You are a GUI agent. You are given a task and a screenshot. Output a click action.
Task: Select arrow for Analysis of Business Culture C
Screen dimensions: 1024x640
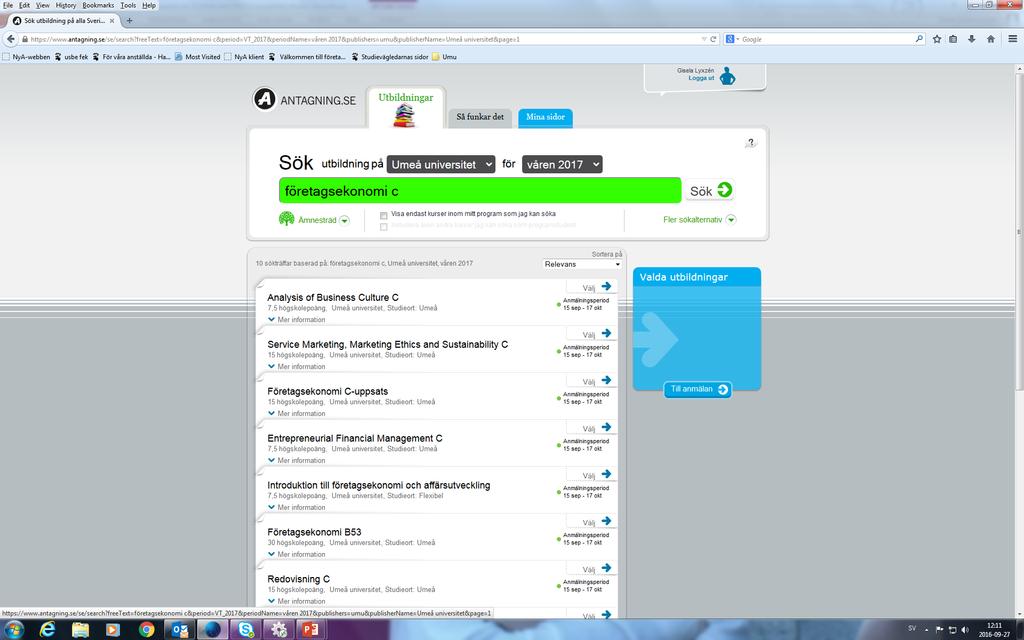[607, 286]
